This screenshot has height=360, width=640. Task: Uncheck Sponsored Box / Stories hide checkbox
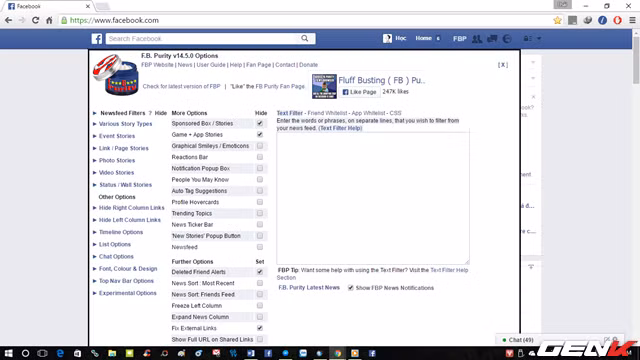[x=260, y=123]
